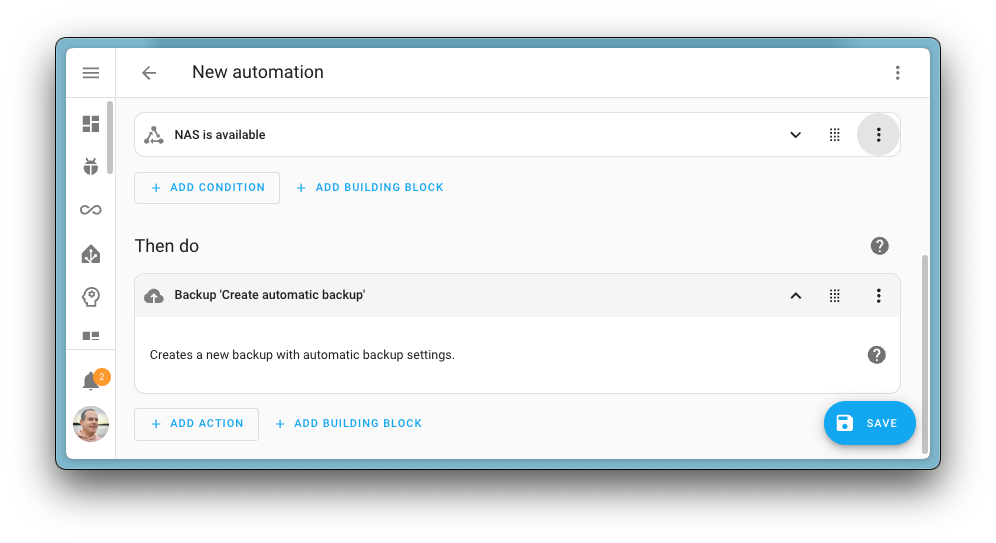Collapse the Backup action card
996x543 pixels.
tap(795, 295)
